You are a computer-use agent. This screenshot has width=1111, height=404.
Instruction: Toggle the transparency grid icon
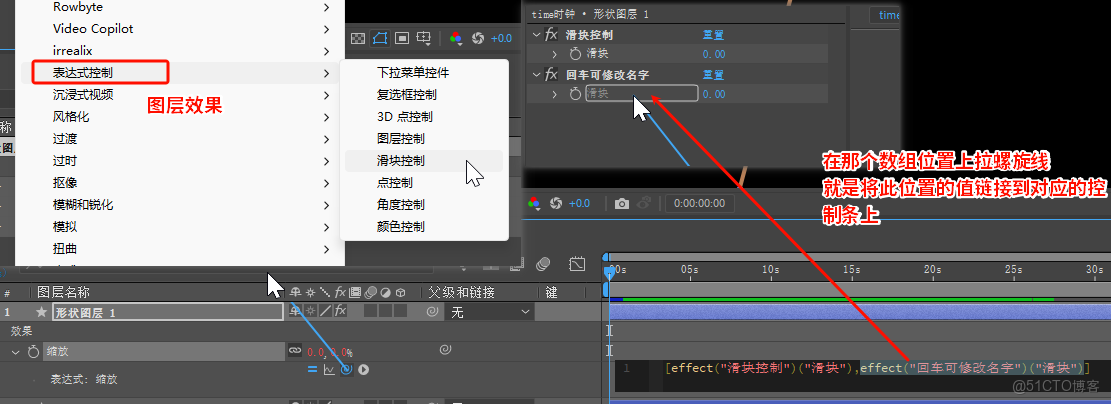[x=359, y=38]
